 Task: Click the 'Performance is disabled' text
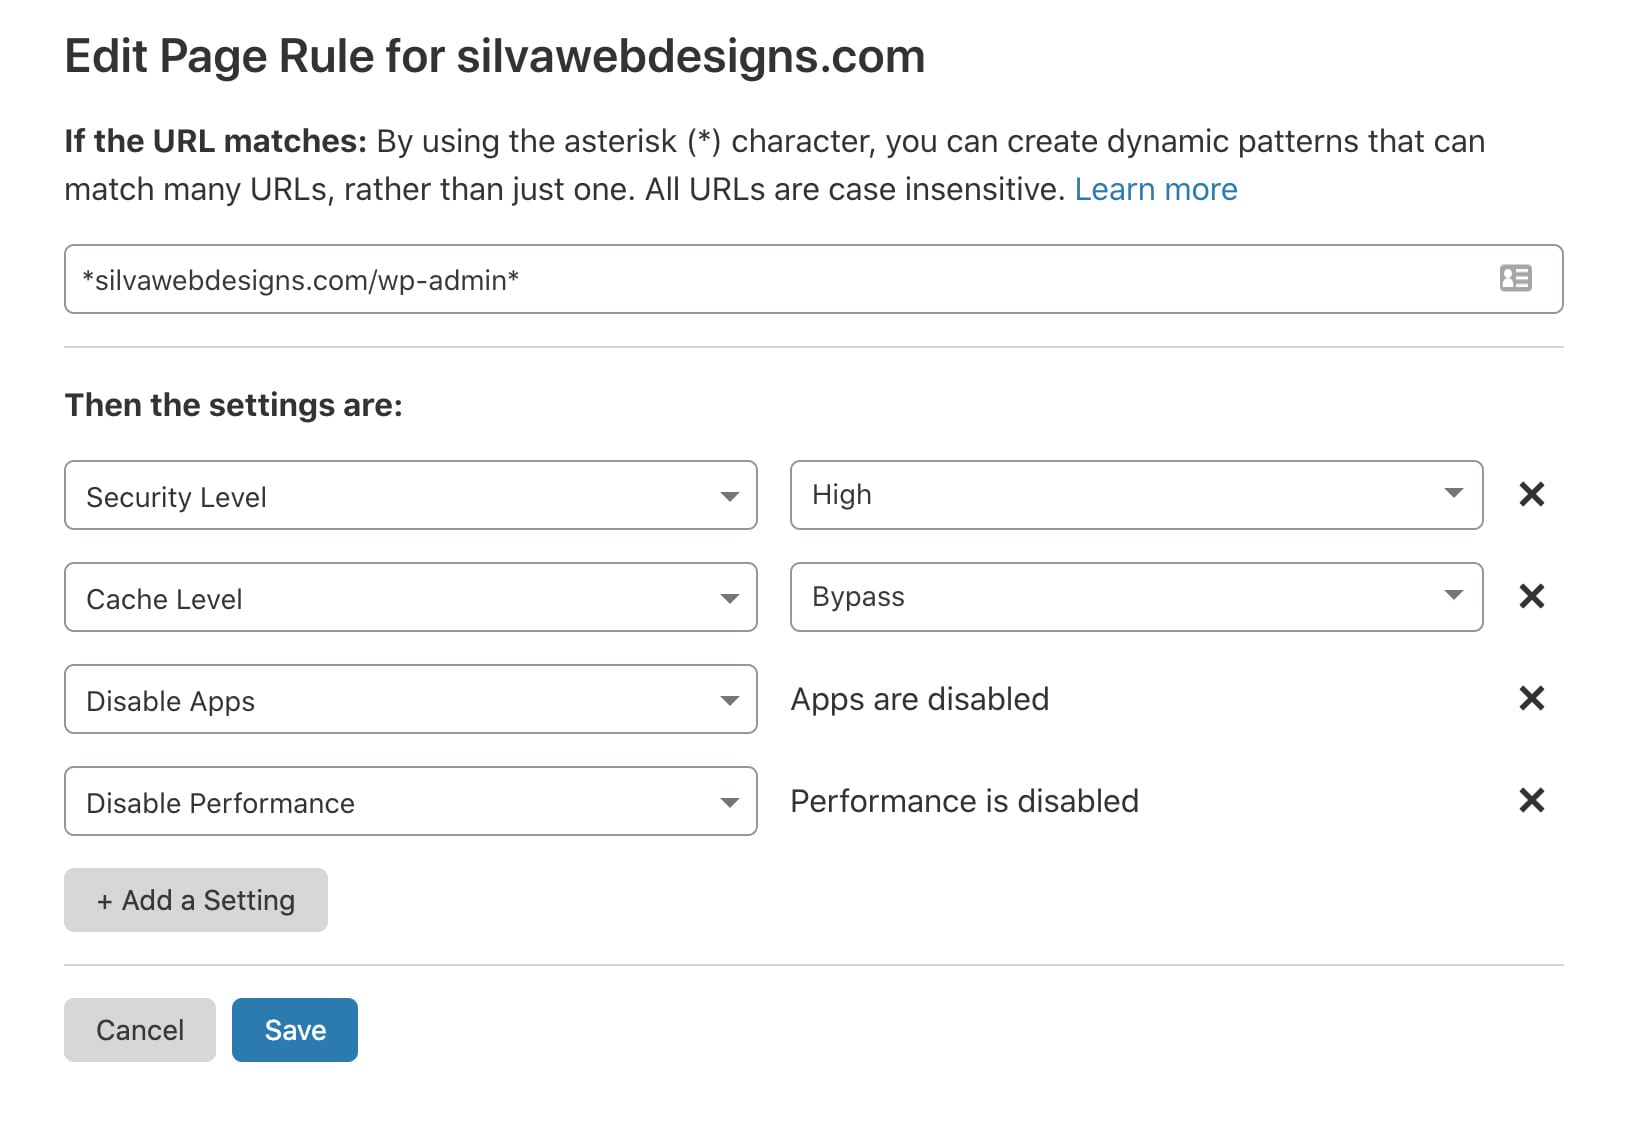[x=965, y=801]
